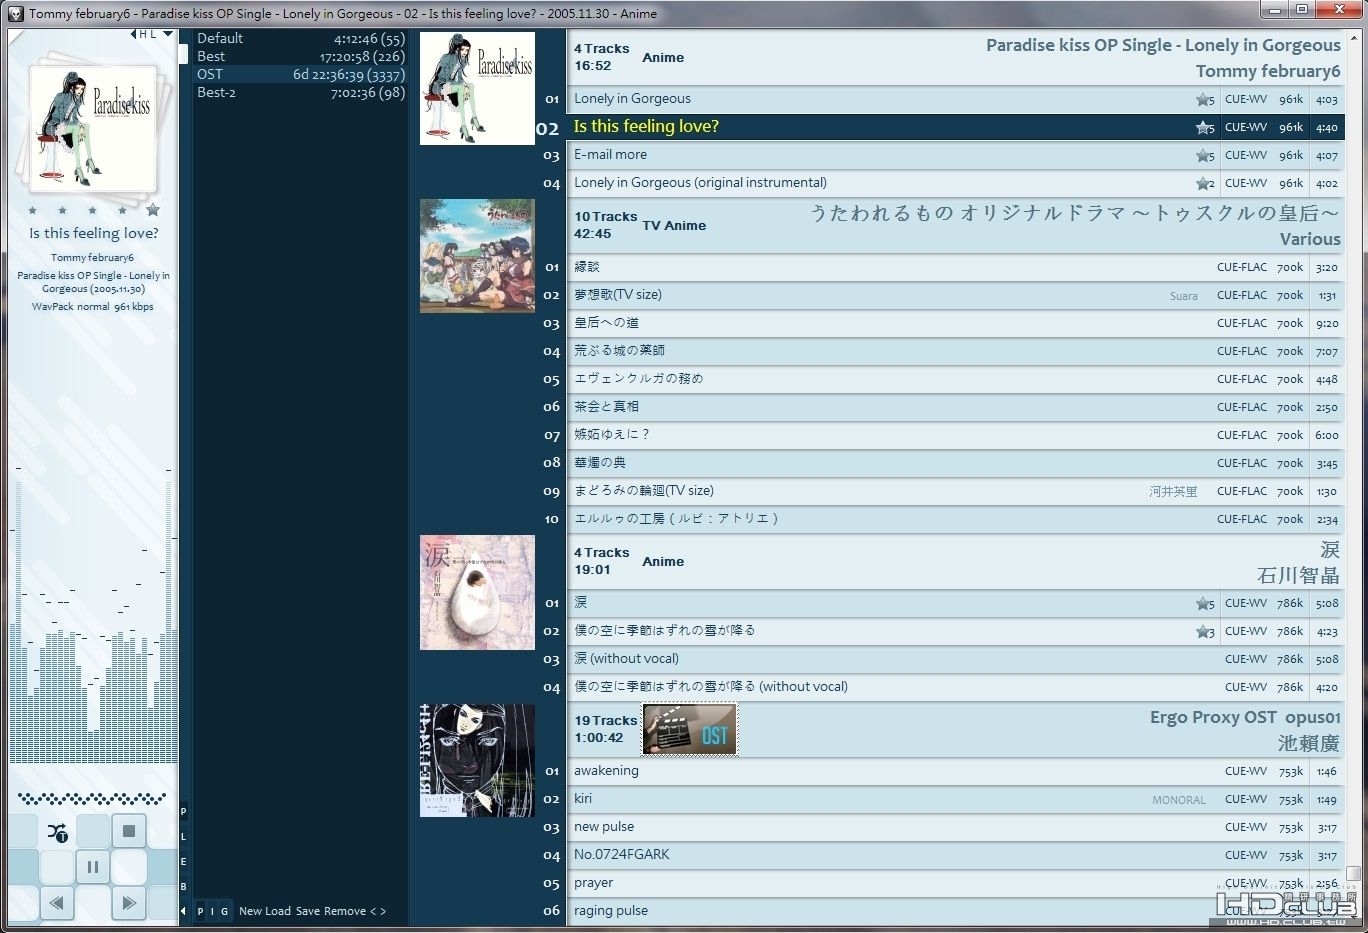The height and width of the screenshot is (933, 1368).
Task: Toggle the 'L' panel button in vertical strip
Action: point(183,836)
